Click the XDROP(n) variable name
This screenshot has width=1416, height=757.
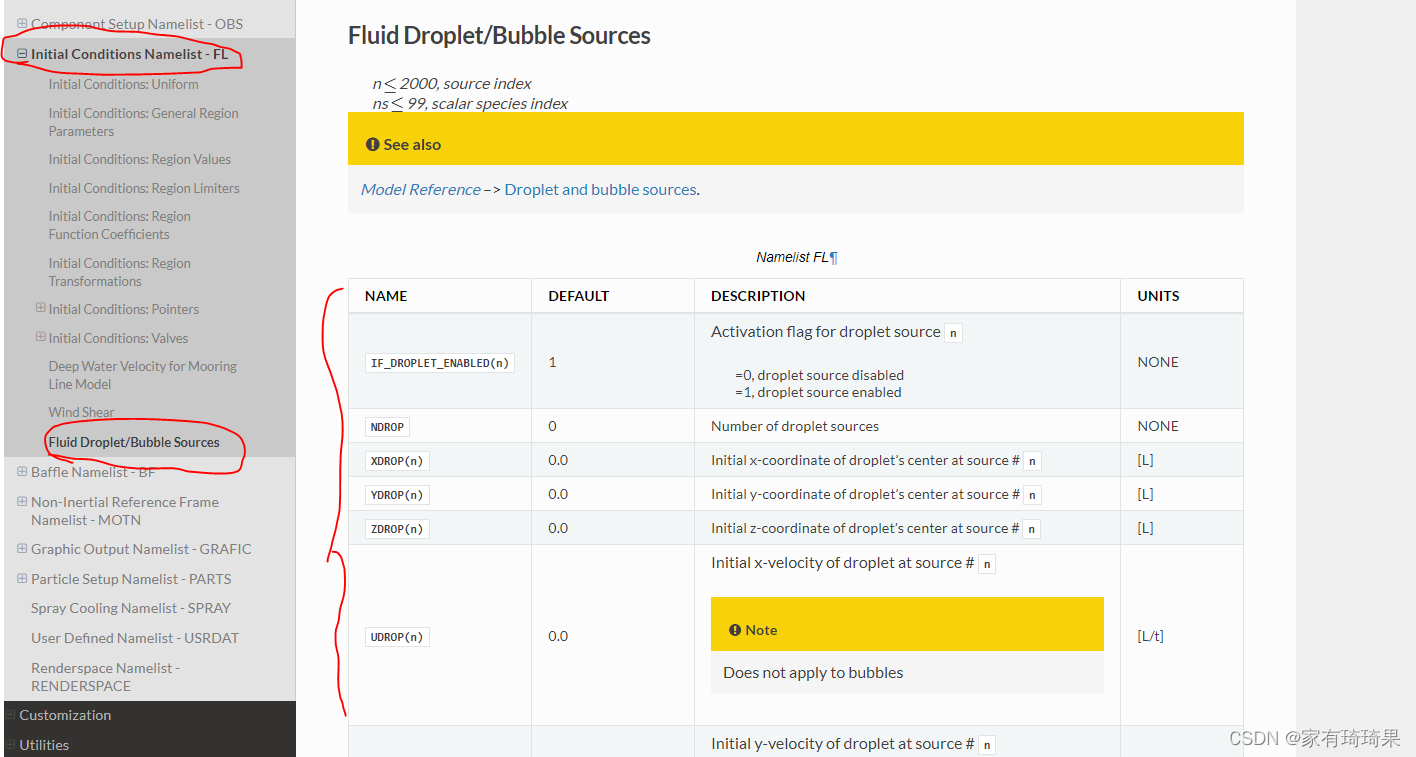397,461
